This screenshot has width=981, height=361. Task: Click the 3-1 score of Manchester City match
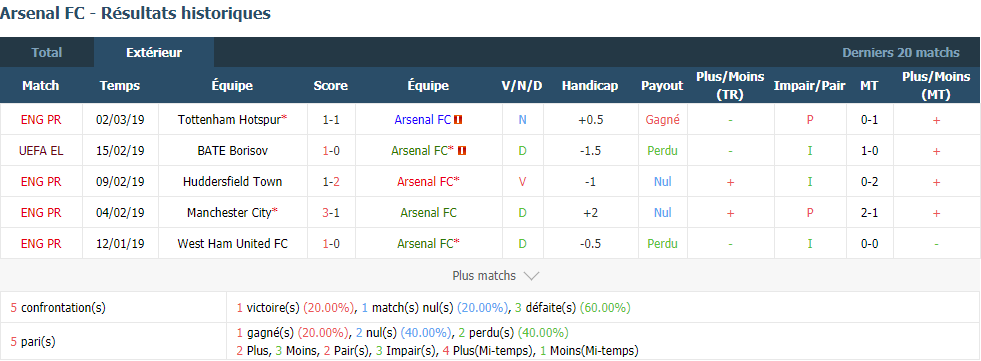331,213
